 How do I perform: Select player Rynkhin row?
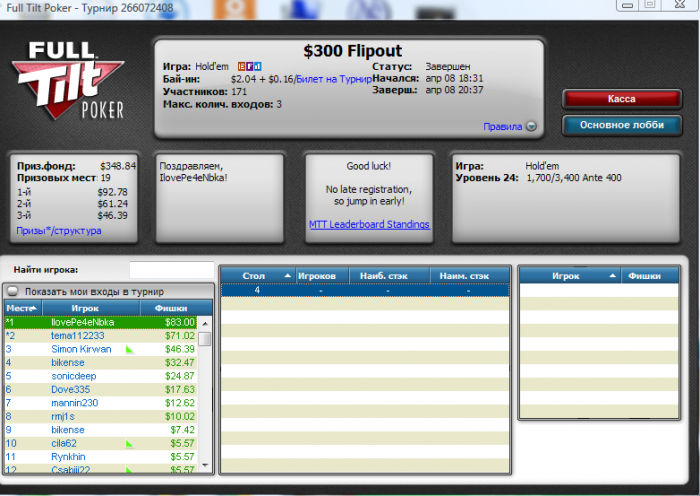[x=101, y=457]
